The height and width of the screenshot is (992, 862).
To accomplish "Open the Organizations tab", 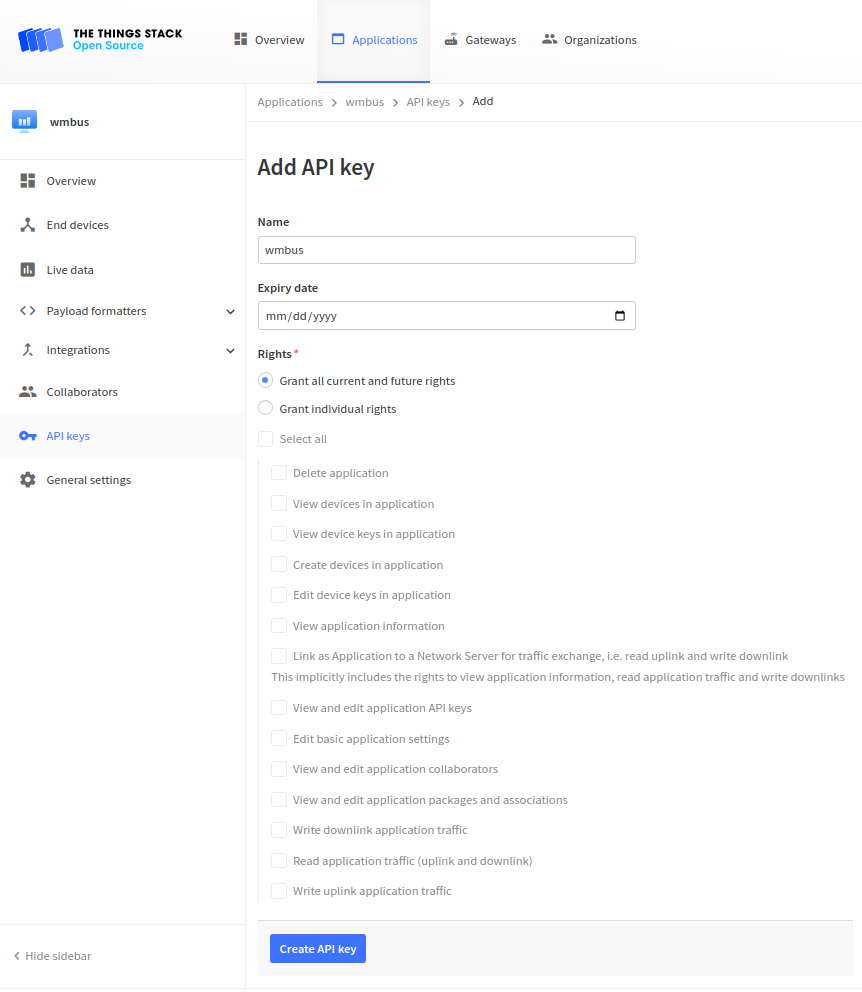I will (589, 40).
